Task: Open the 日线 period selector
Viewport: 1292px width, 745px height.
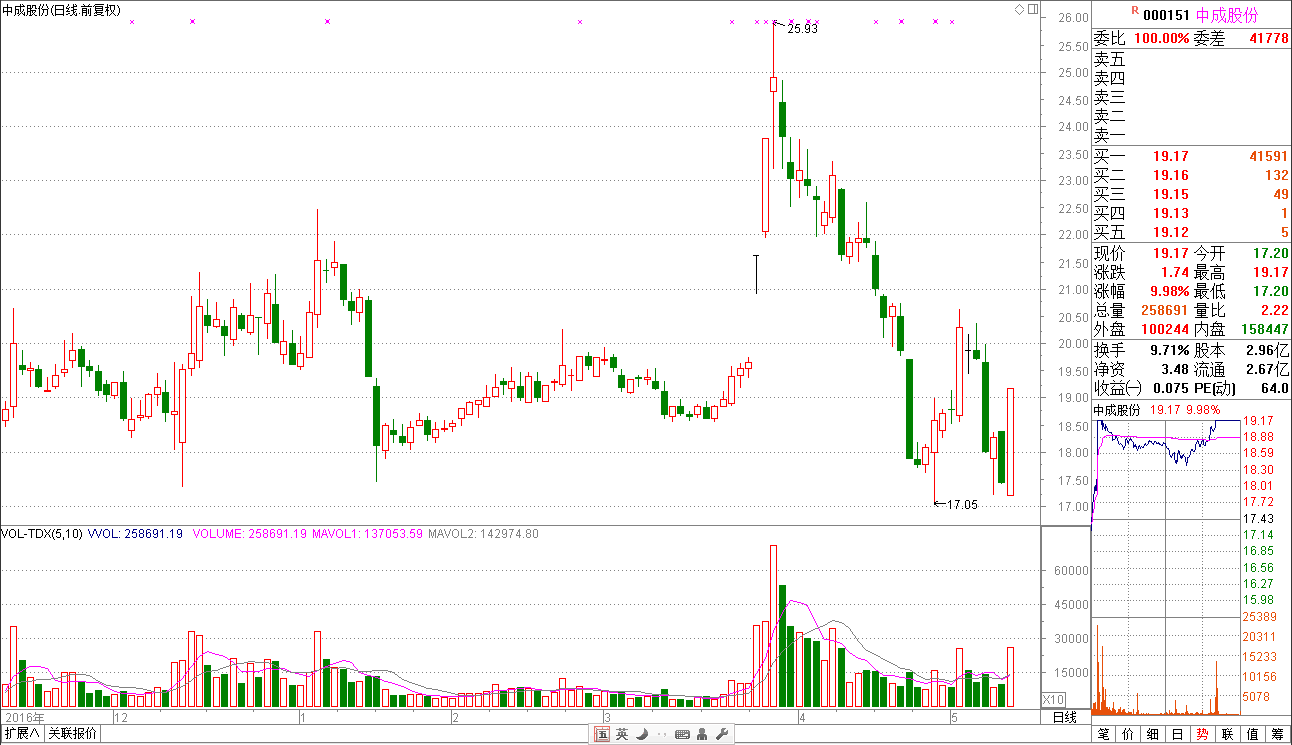Action: (x=1066, y=717)
